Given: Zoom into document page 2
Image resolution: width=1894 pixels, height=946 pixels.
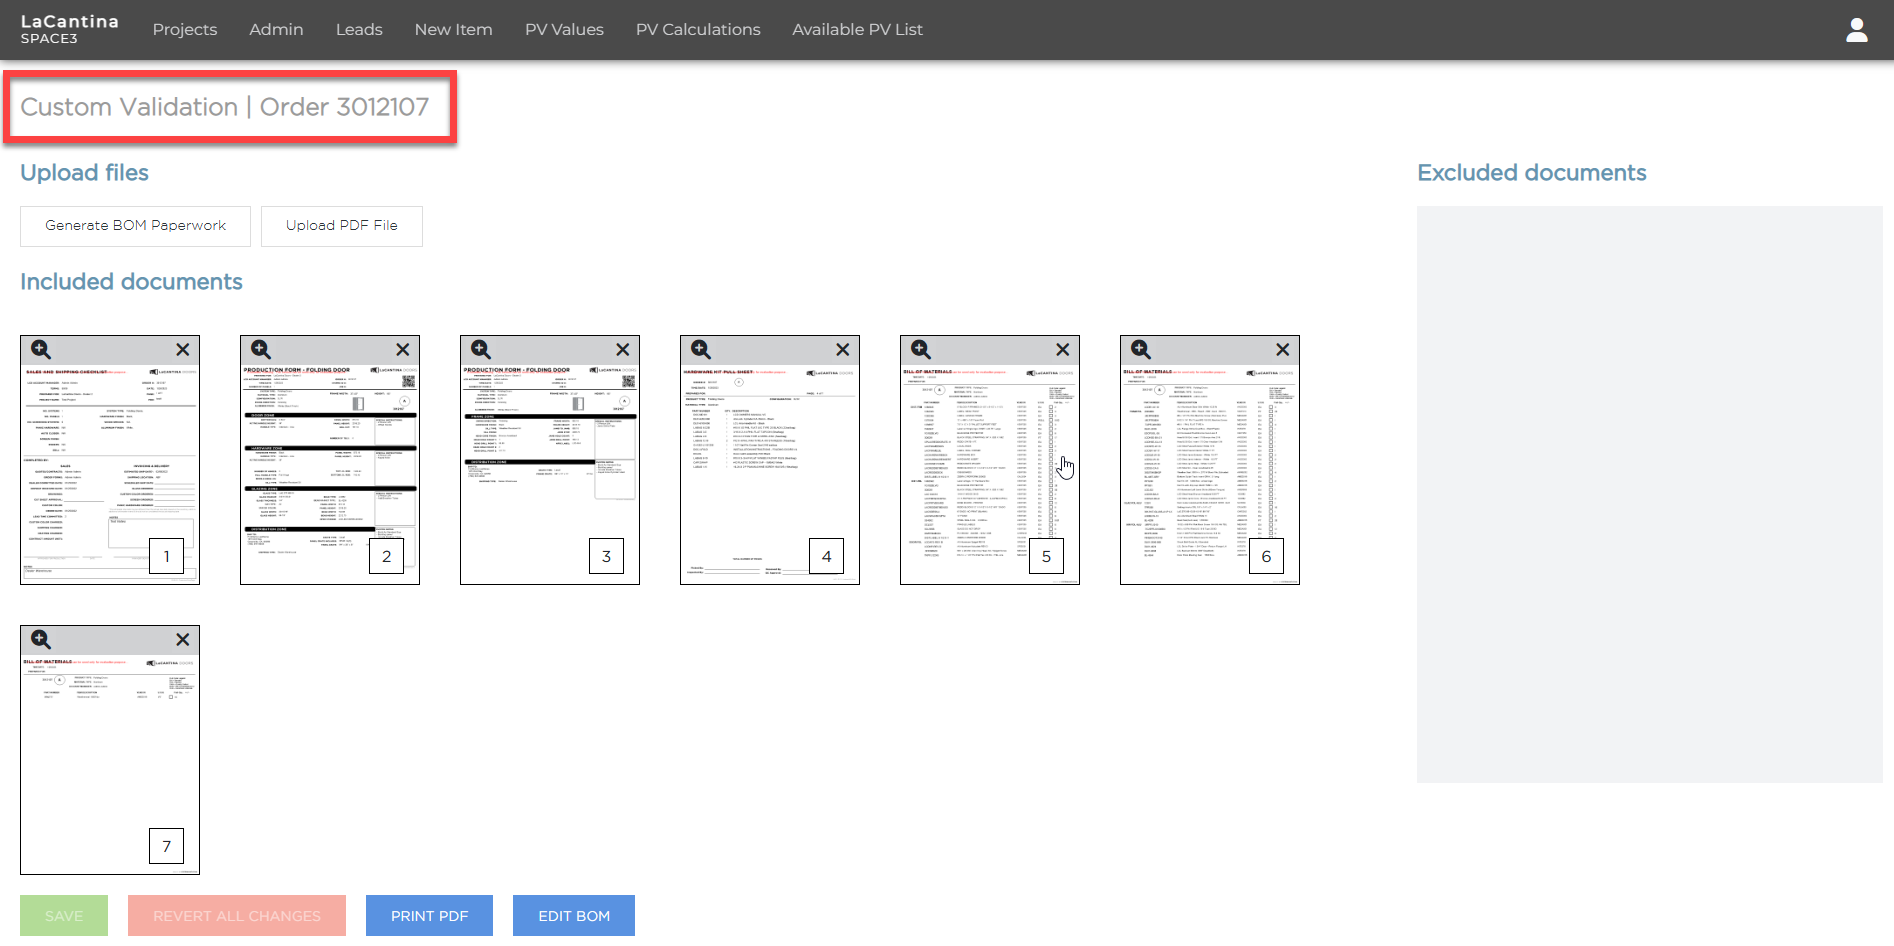Looking at the screenshot, I should tap(261, 349).
